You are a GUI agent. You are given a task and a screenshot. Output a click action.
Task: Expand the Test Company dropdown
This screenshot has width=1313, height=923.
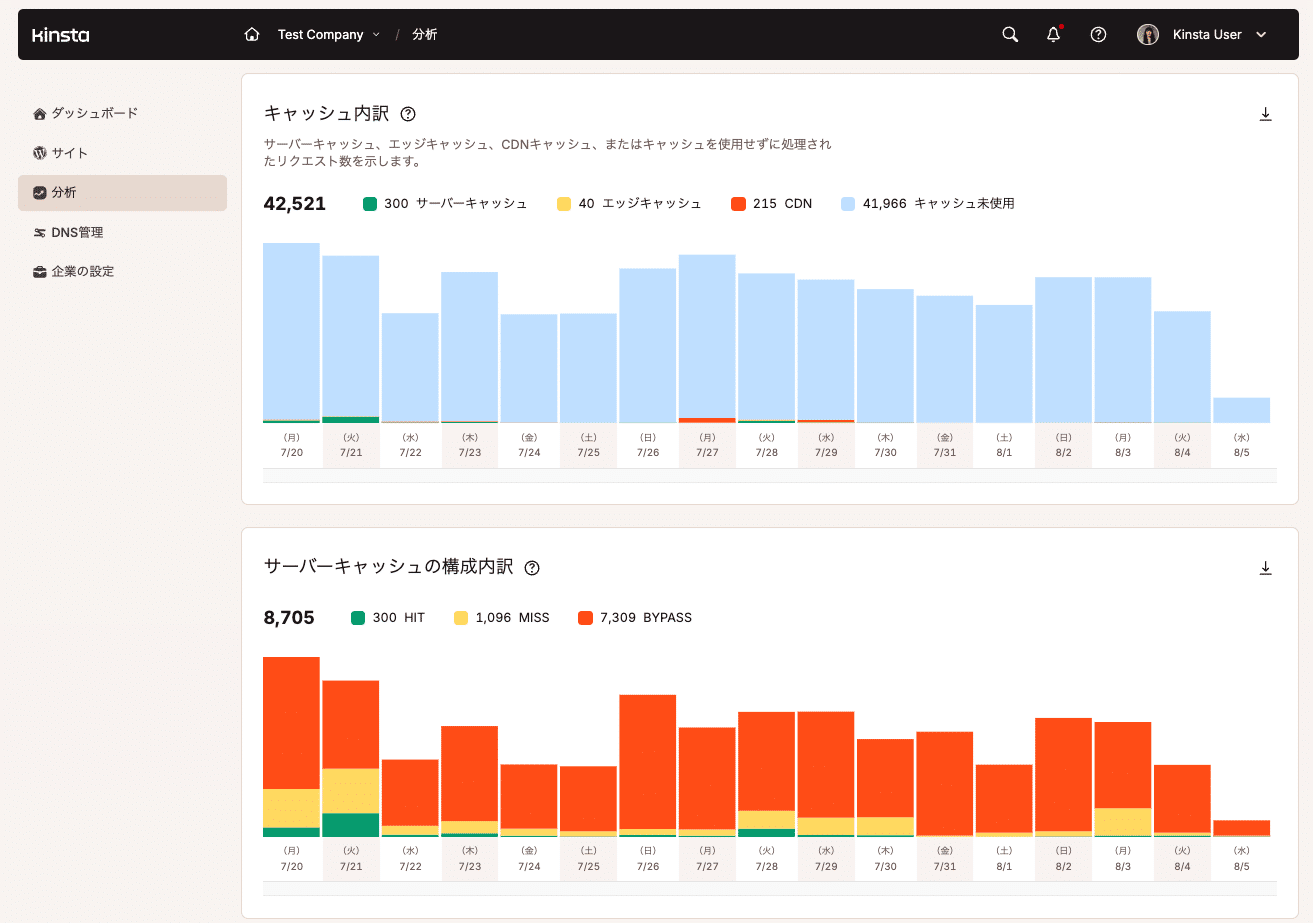click(x=329, y=34)
